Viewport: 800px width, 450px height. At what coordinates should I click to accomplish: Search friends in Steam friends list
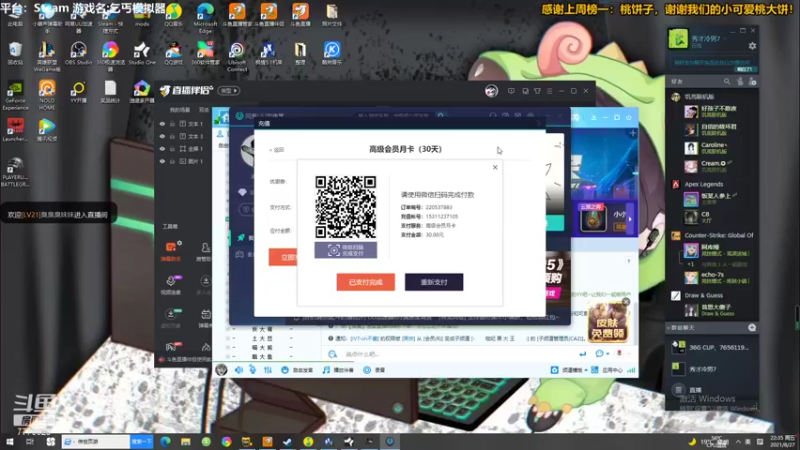(727, 81)
